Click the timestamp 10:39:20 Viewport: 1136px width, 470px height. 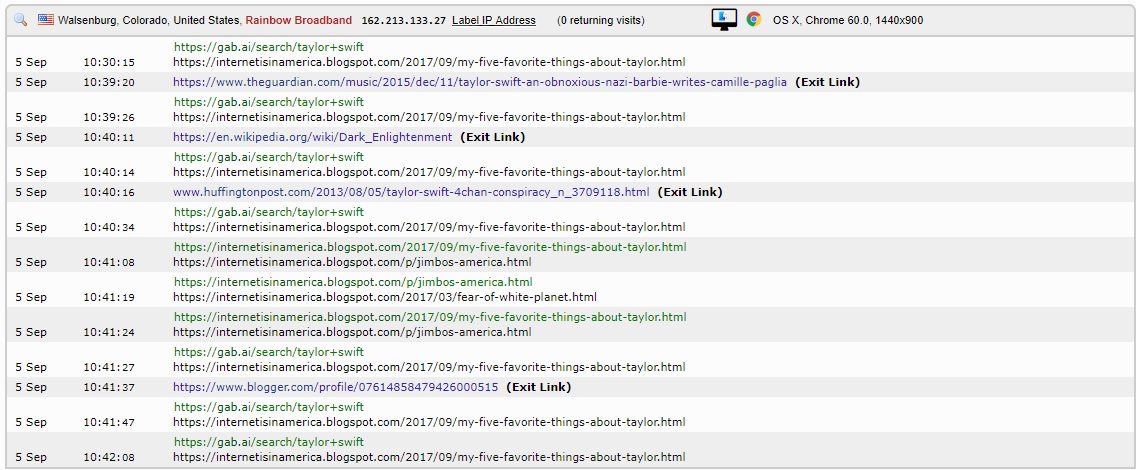click(x=109, y=83)
